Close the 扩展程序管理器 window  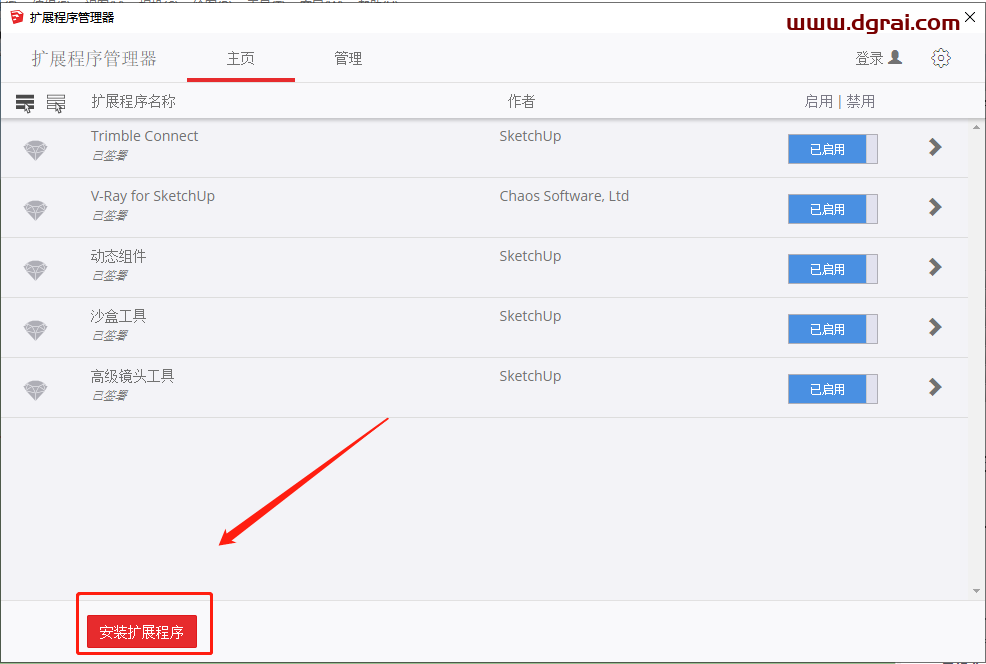pyautogui.click(x=970, y=17)
